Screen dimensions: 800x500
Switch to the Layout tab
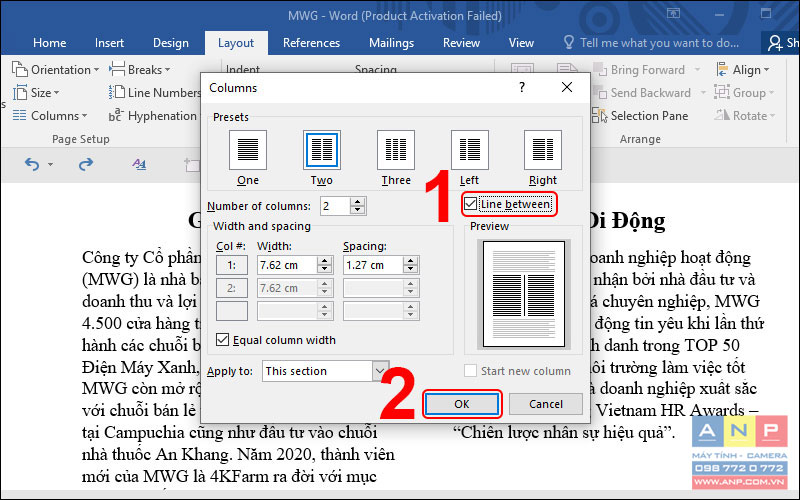click(236, 43)
